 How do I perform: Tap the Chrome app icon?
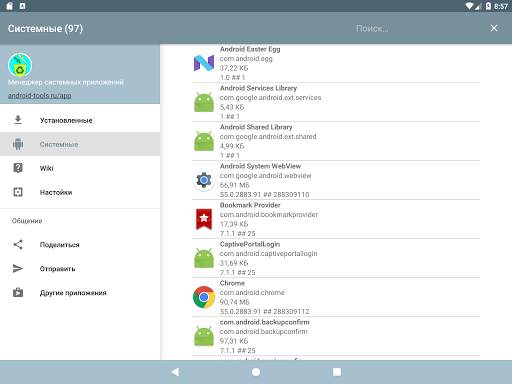pos(204,297)
